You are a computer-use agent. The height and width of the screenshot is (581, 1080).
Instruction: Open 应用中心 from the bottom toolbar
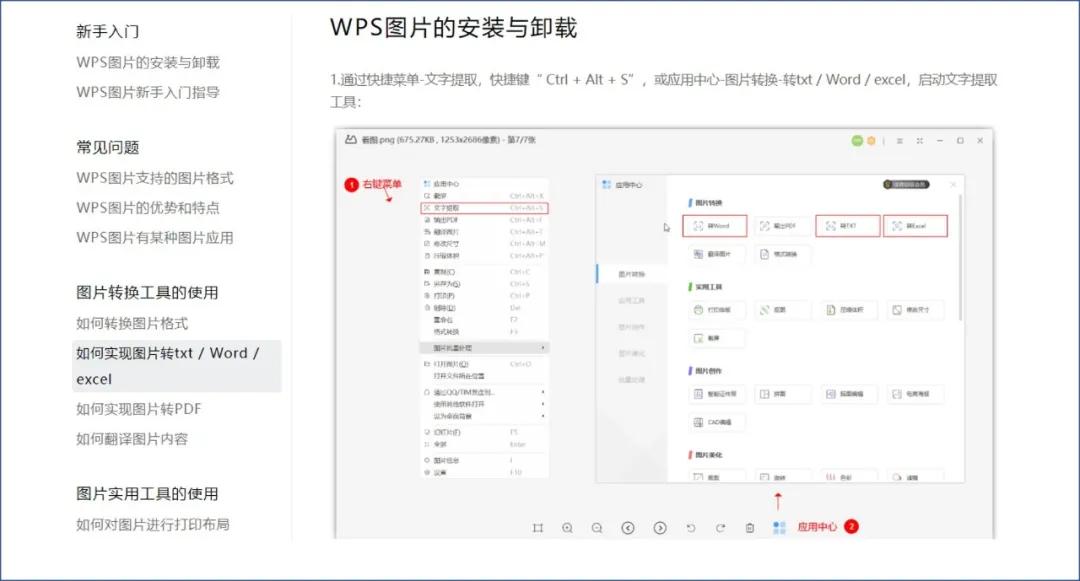[x=797, y=527]
